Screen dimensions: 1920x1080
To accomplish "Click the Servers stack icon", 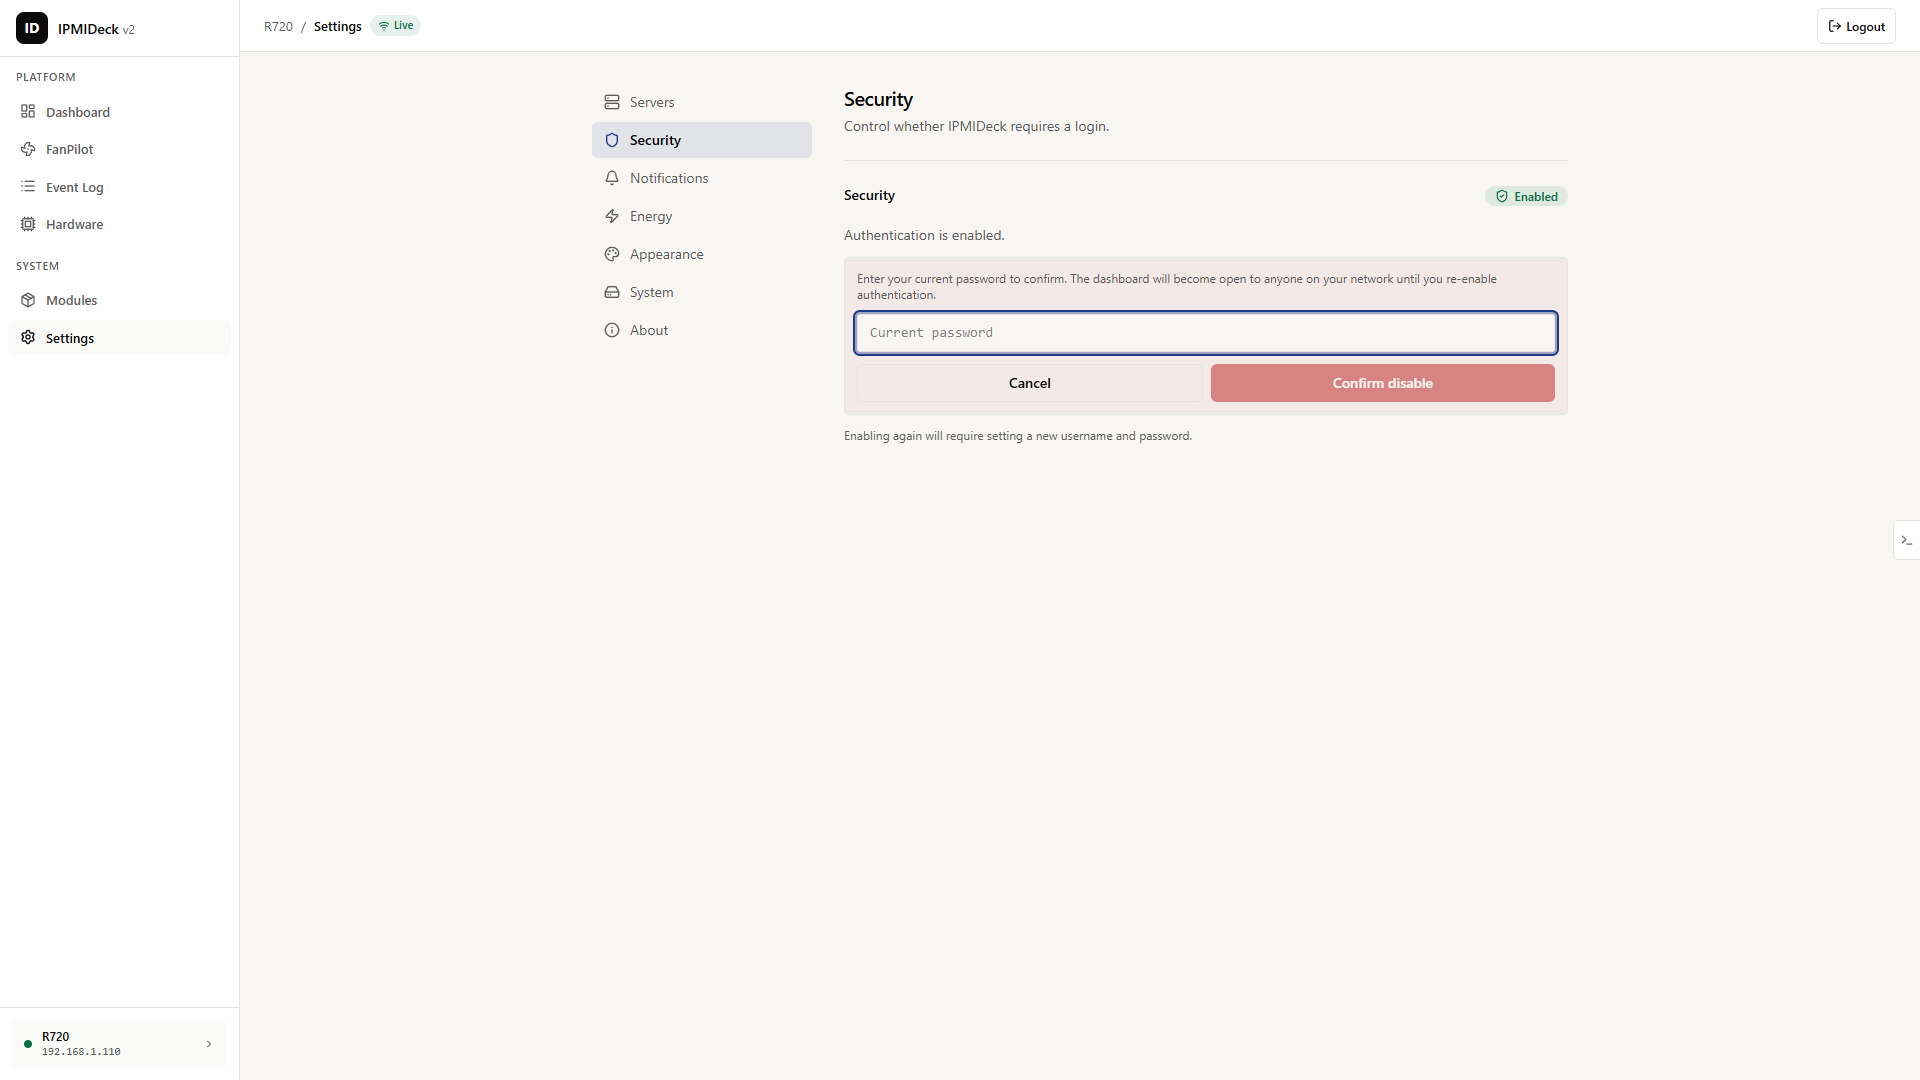I will click(x=612, y=102).
